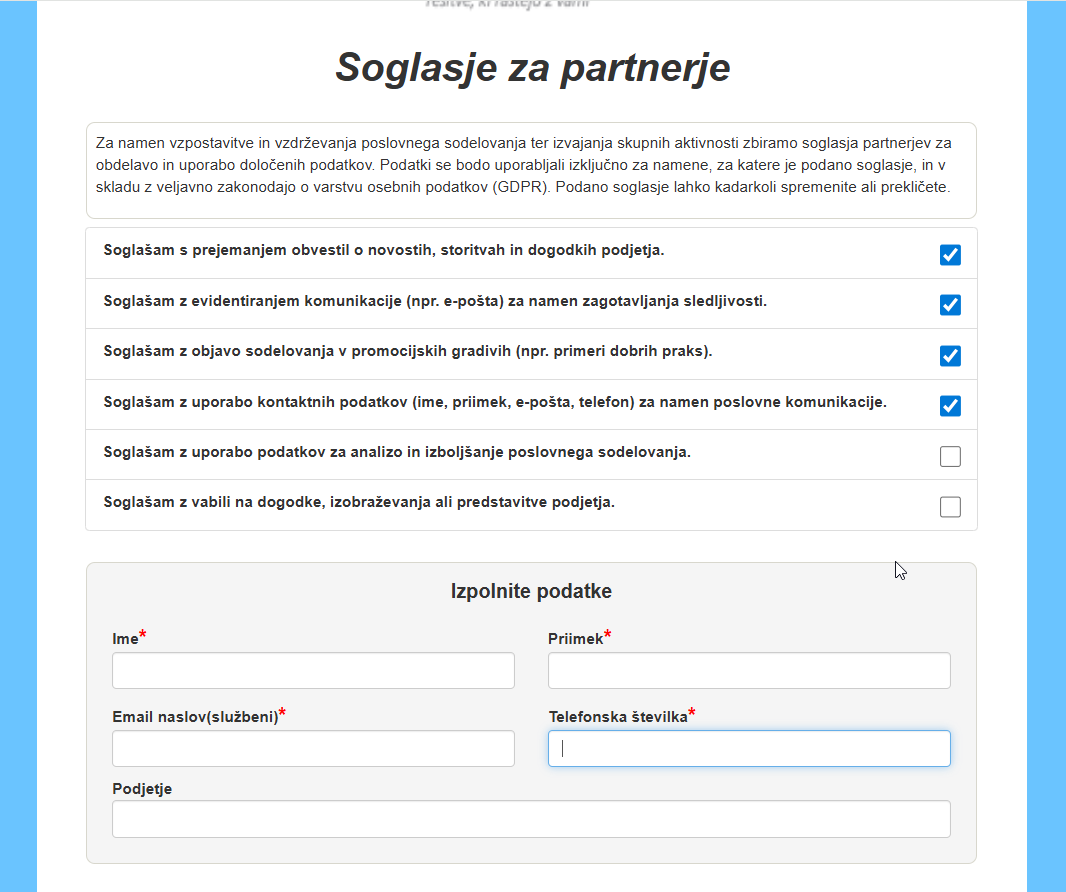Click the "Ime" field label
The image size is (1066, 892).
(125, 639)
